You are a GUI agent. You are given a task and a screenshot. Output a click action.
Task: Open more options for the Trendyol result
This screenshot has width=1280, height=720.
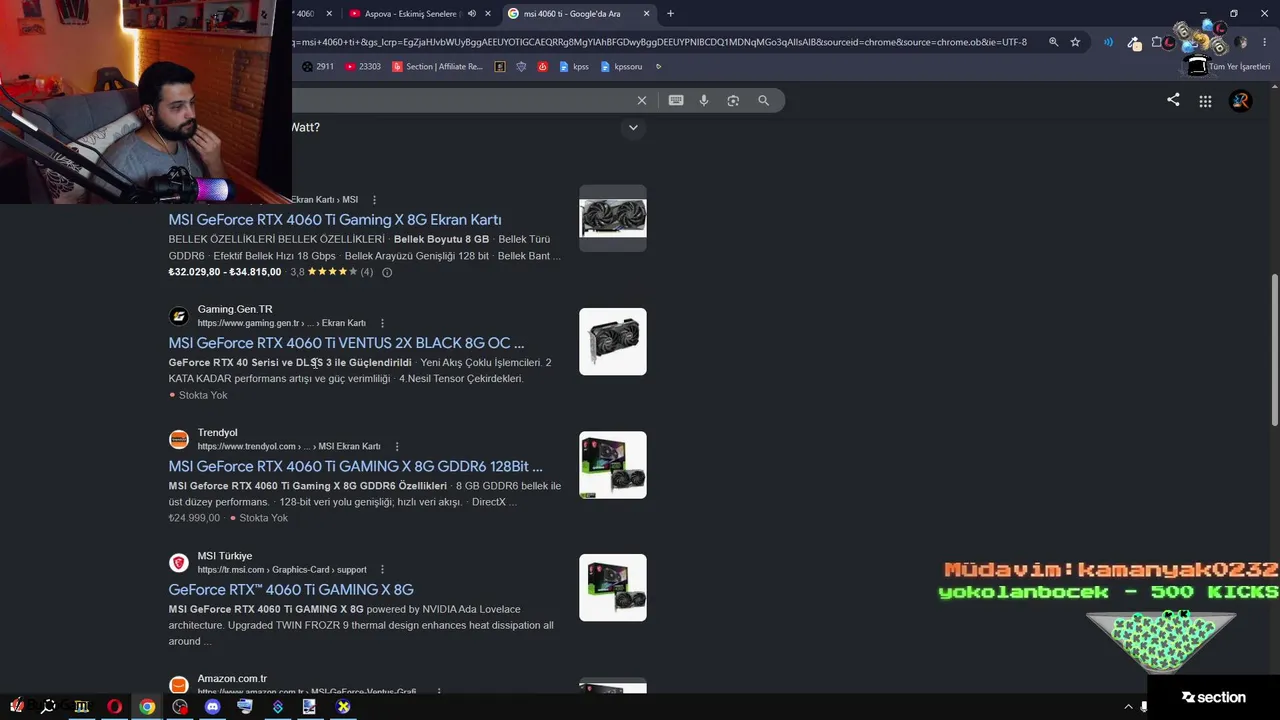pyautogui.click(x=397, y=446)
